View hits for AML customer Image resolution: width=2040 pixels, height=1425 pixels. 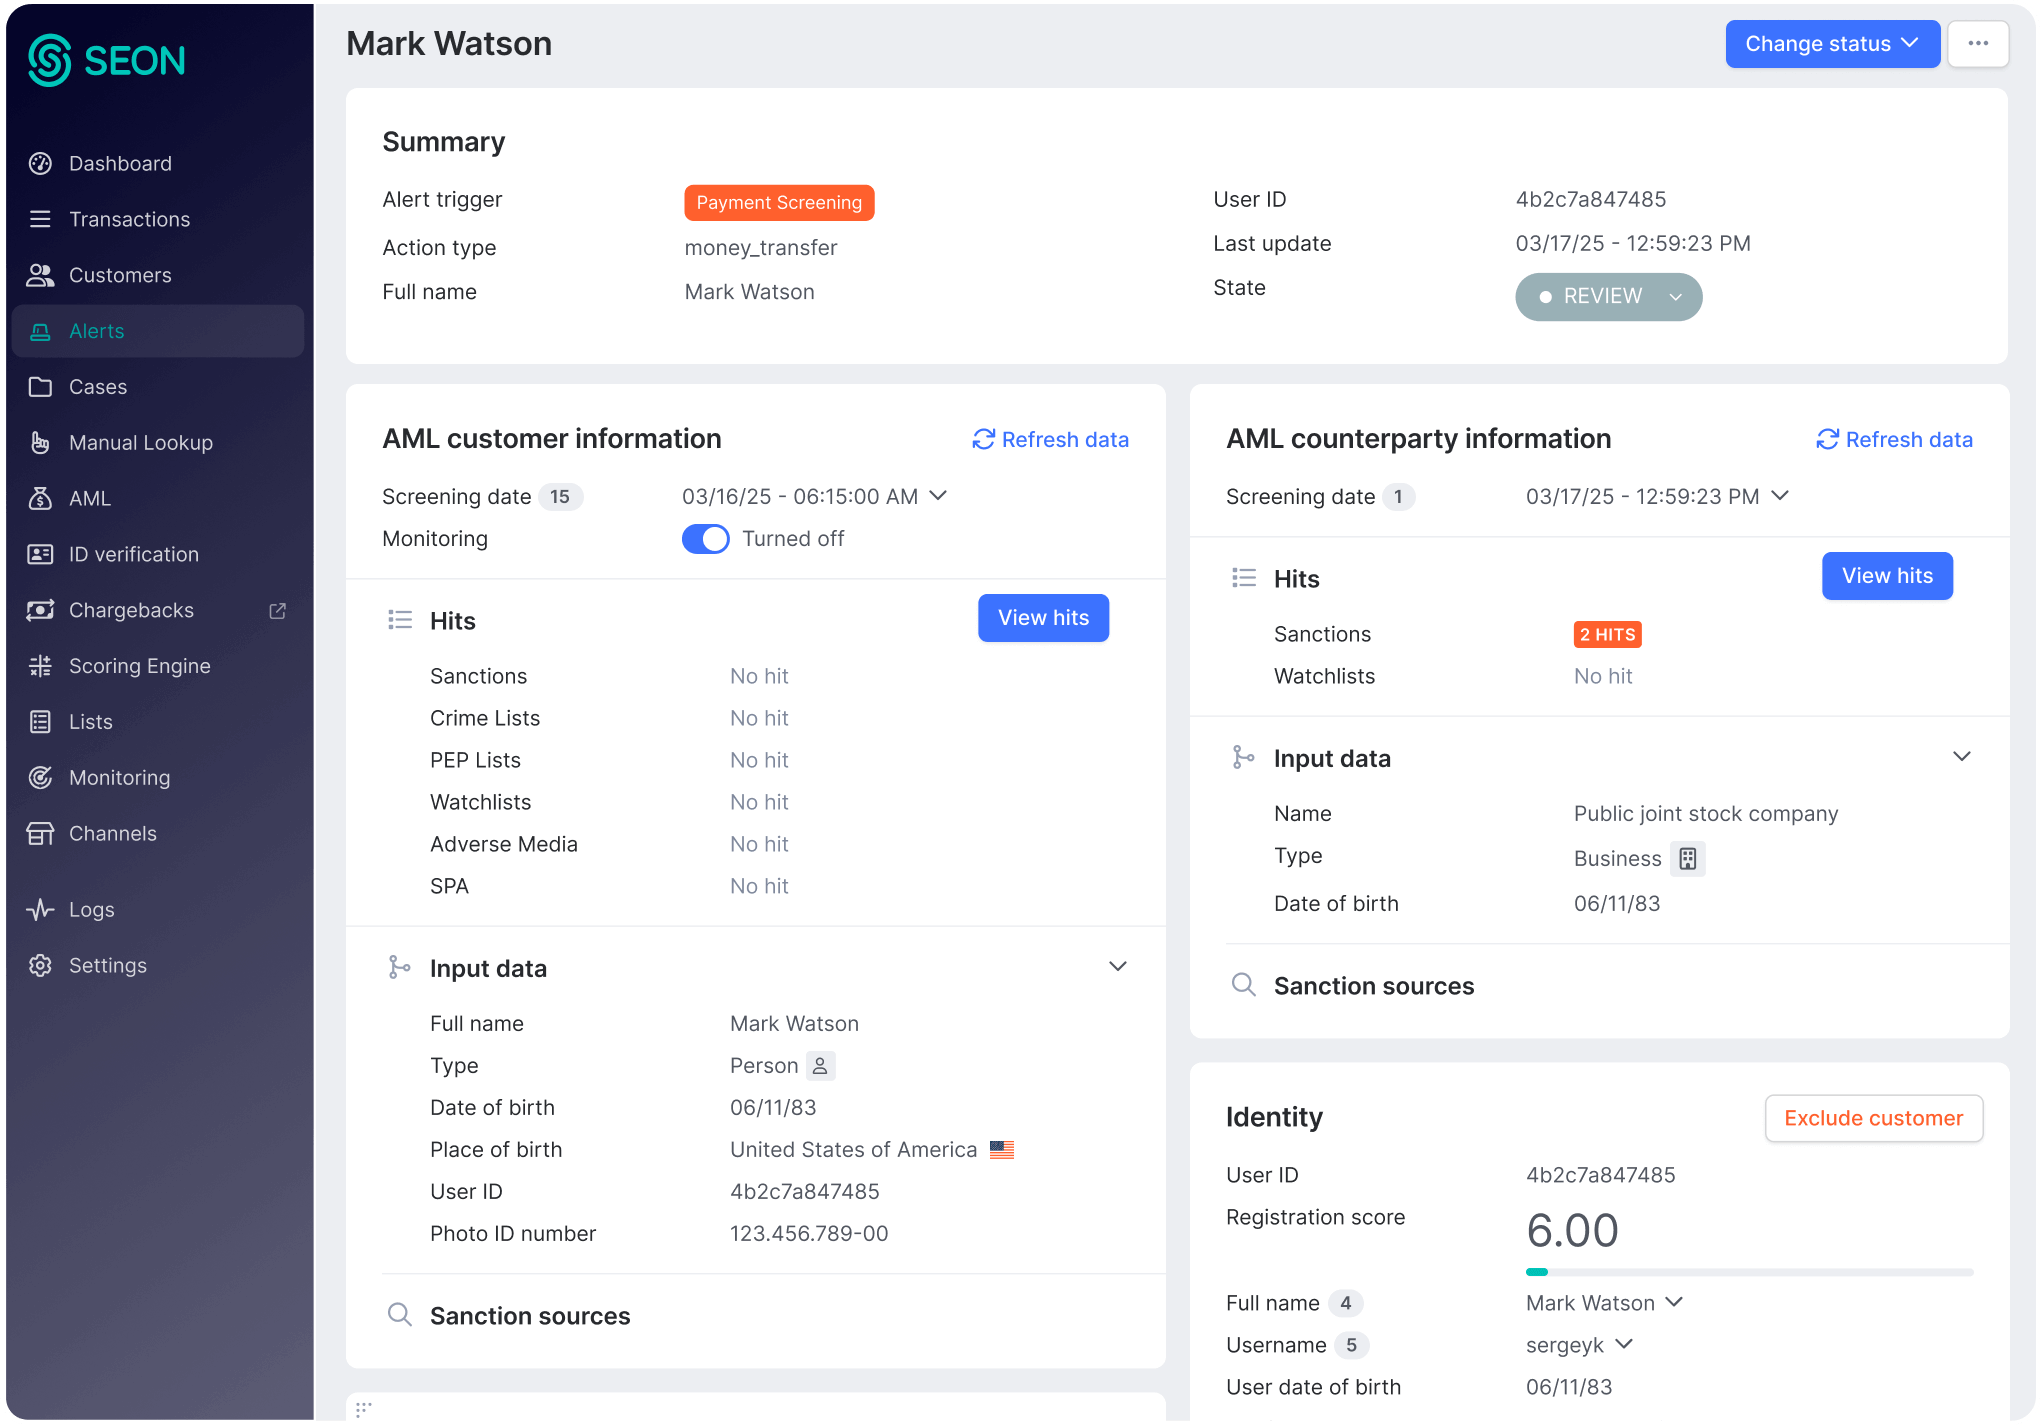[x=1043, y=618]
